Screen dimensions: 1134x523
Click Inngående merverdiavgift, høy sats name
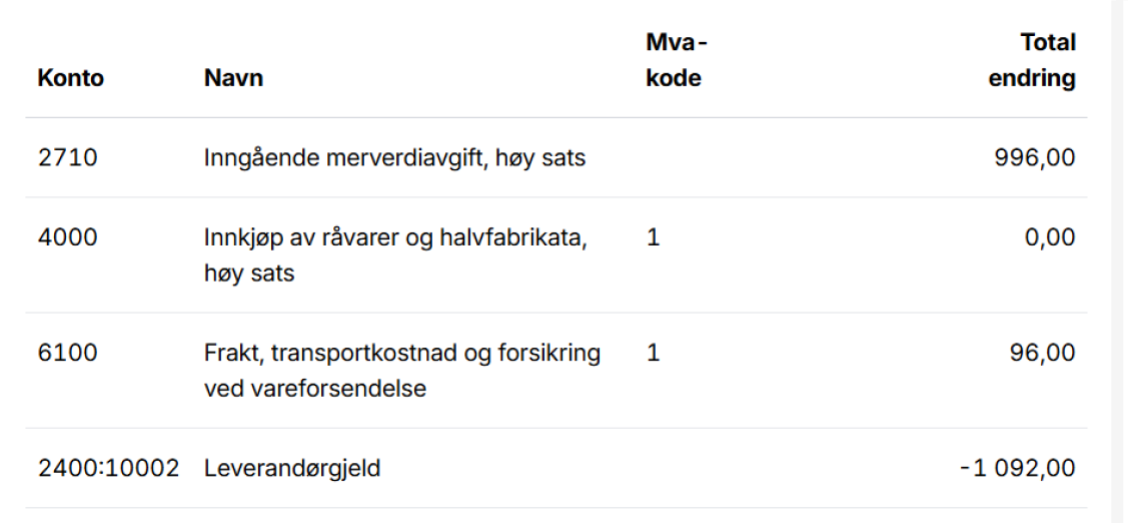[x=395, y=157]
